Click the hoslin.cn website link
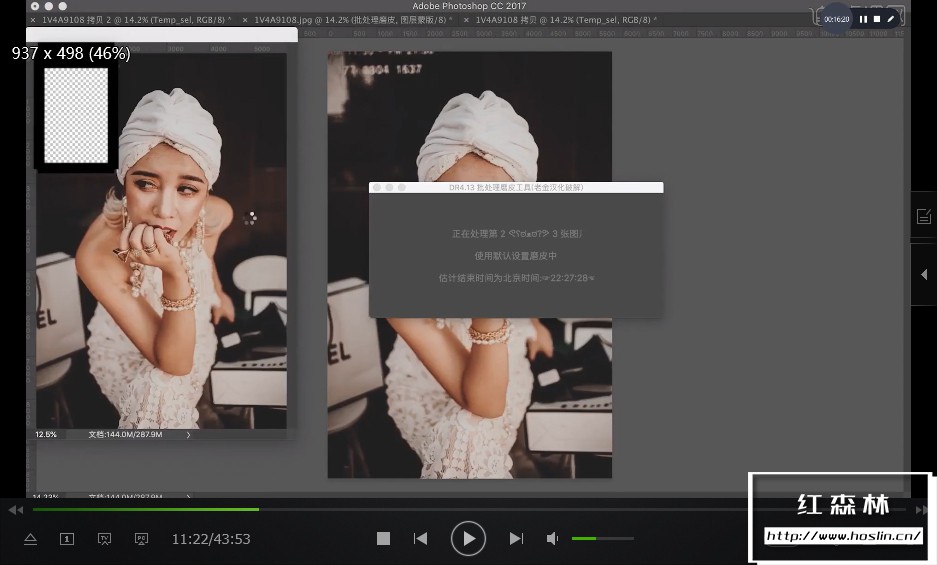 843,536
